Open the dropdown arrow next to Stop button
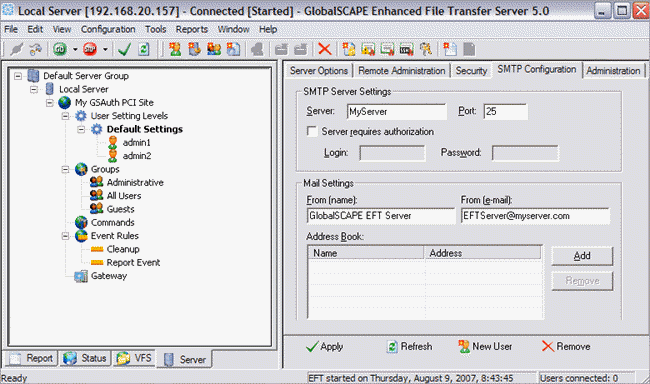This screenshot has width=650, height=384. pyautogui.click(x=105, y=50)
